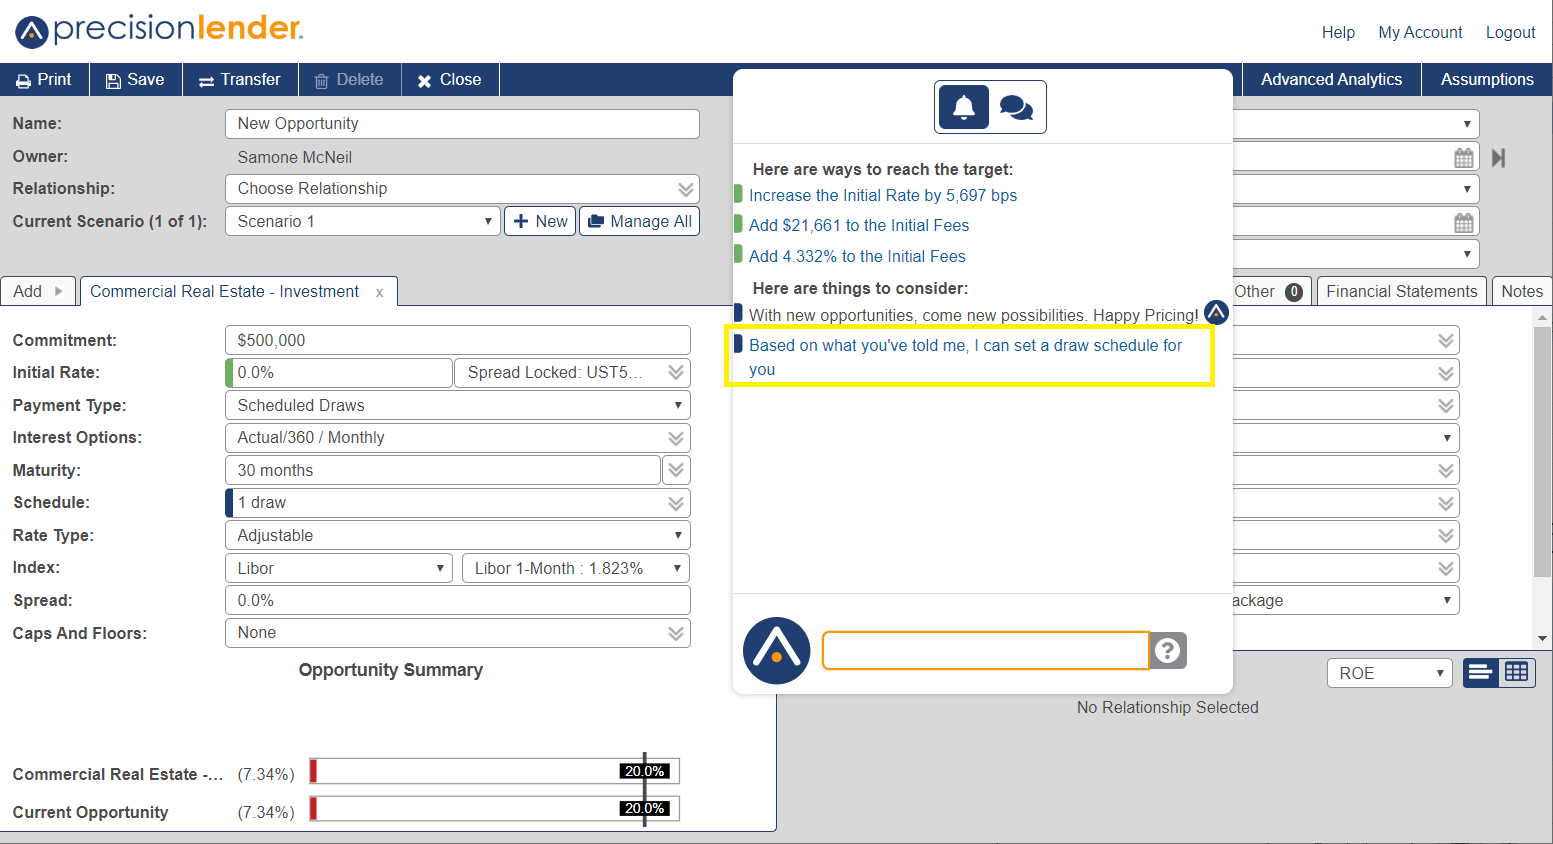Open Assumptions
This screenshot has height=844, width=1553.
click(1487, 80)
